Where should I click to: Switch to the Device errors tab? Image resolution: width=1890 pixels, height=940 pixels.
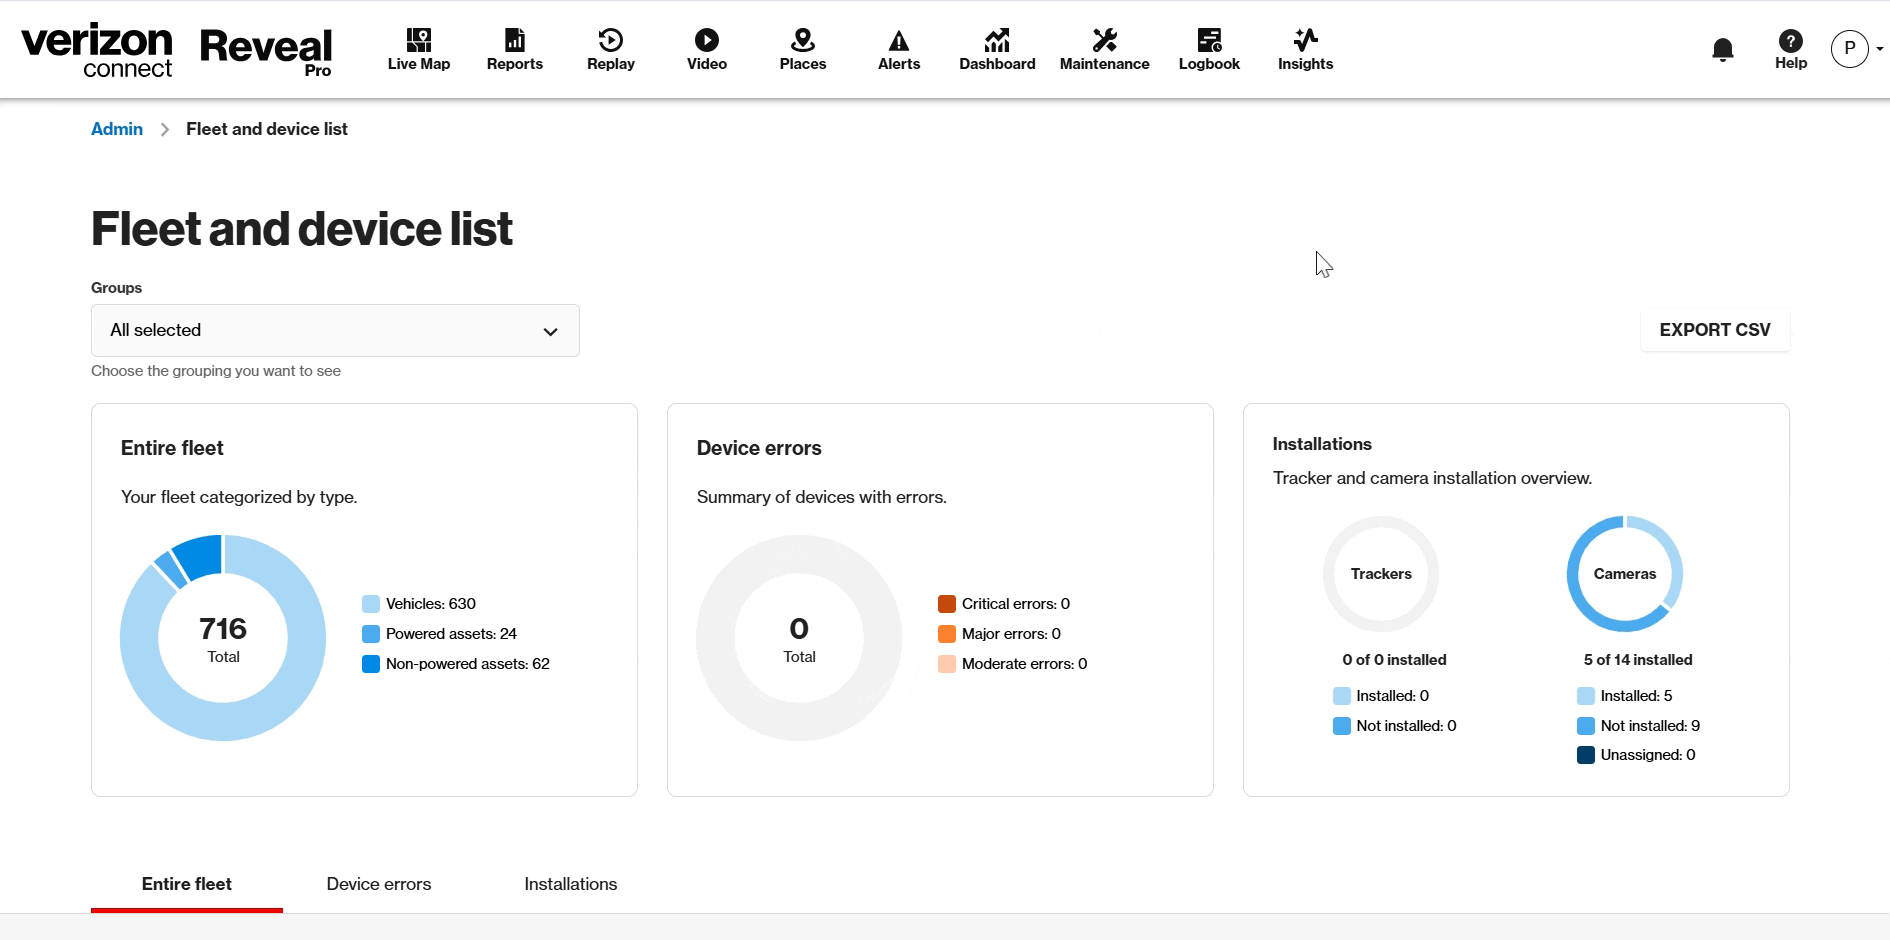point(379,884)
